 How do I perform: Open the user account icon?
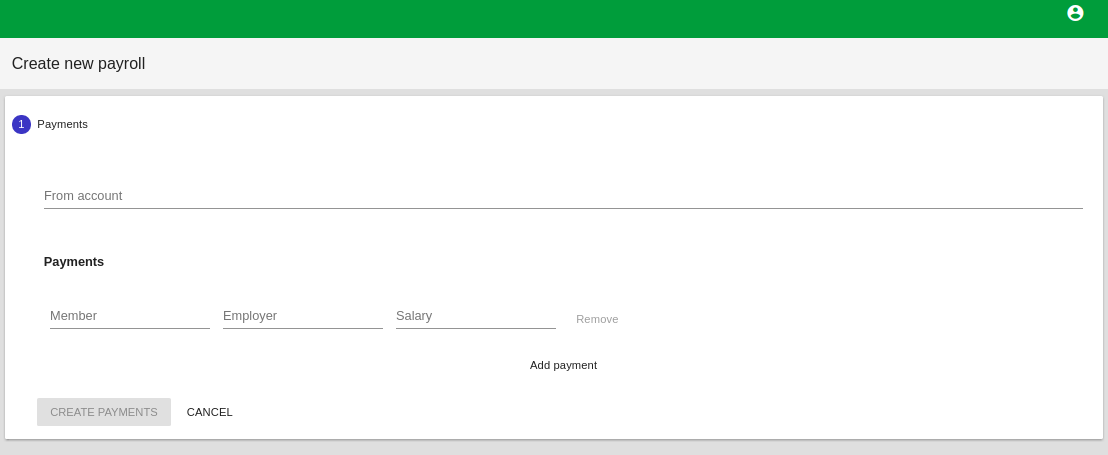point(1075,13)
